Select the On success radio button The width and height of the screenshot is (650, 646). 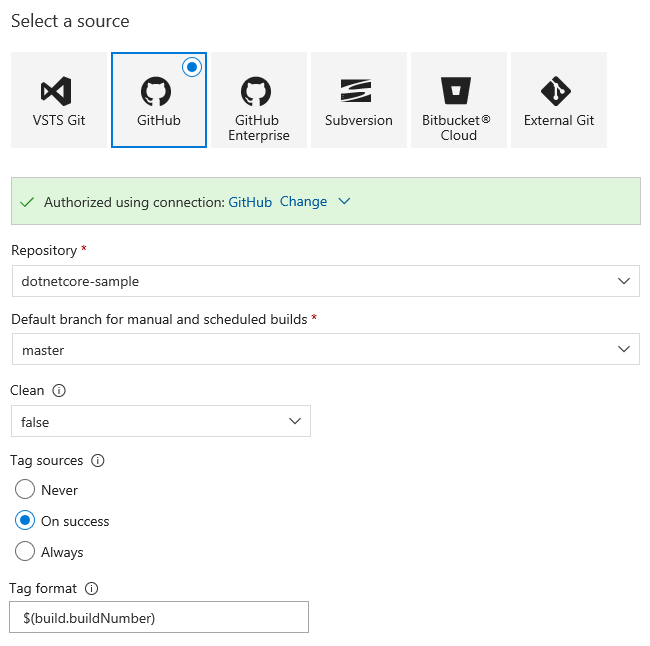click(25, 521)
